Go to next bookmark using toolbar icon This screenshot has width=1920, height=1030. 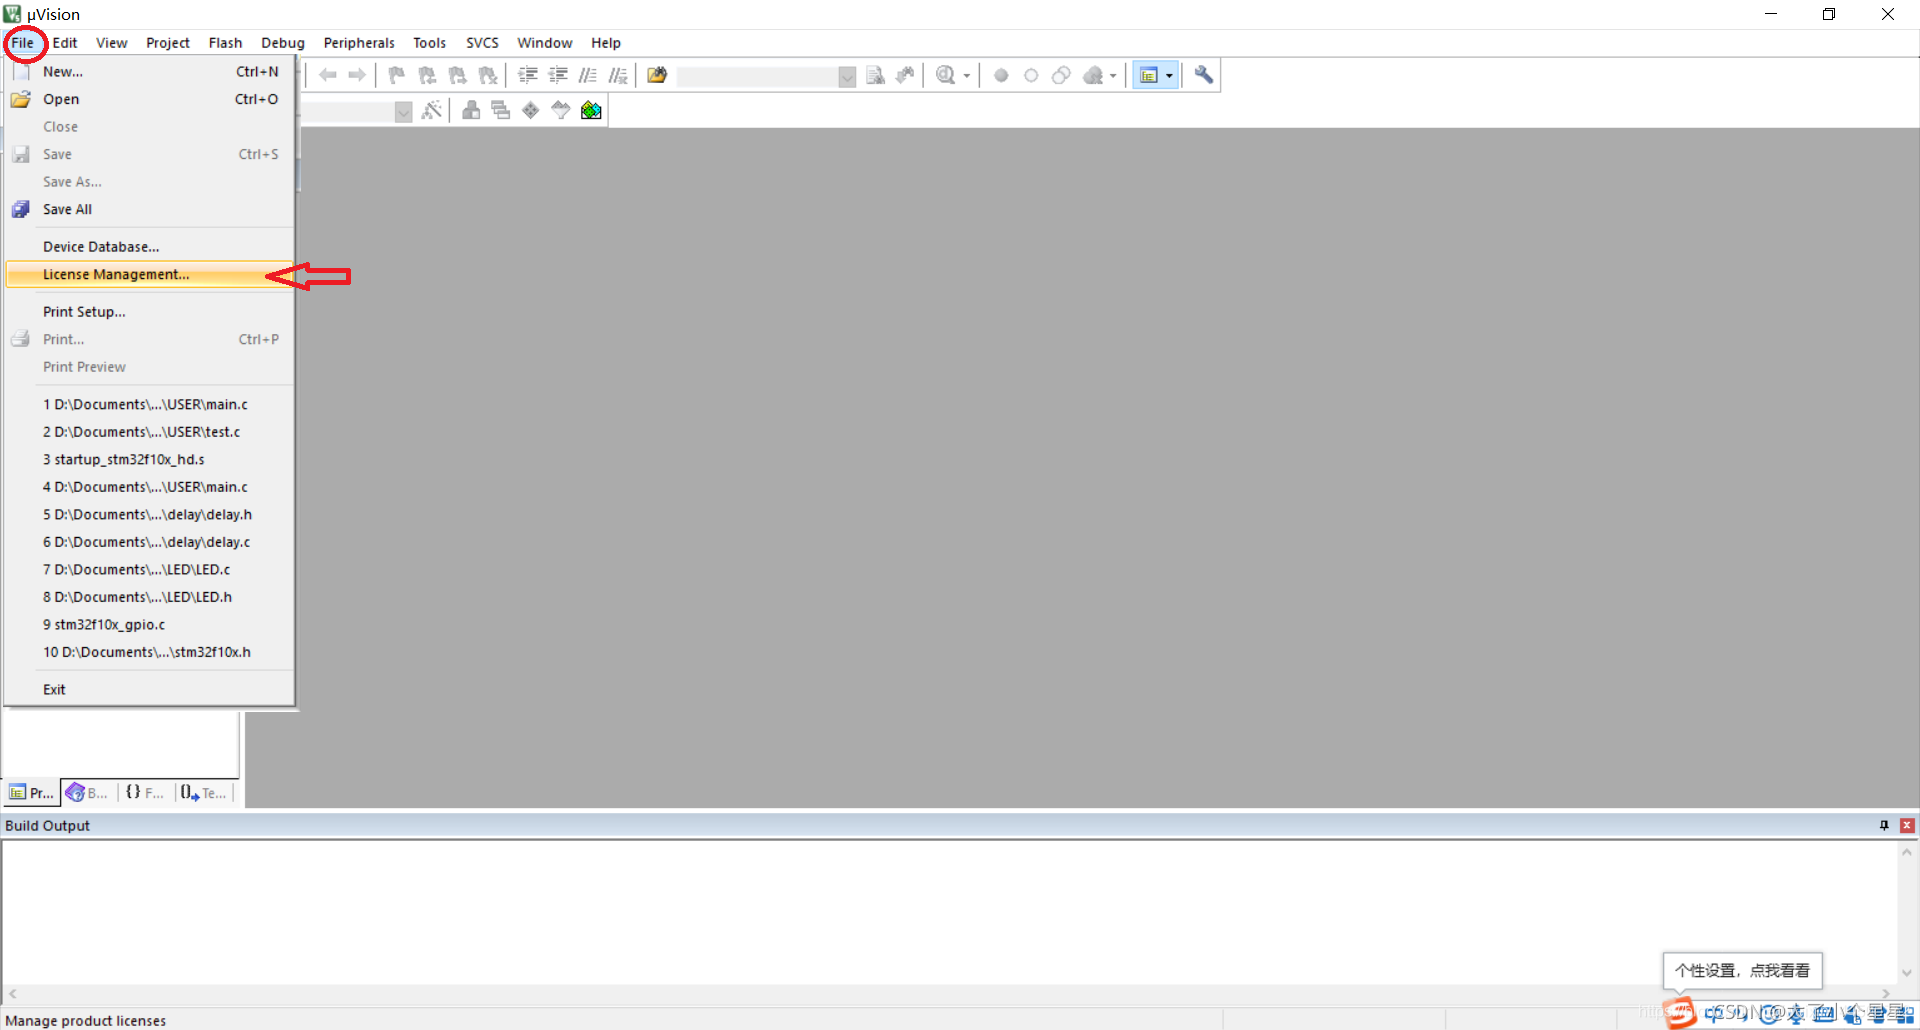(x=458, y=75)
